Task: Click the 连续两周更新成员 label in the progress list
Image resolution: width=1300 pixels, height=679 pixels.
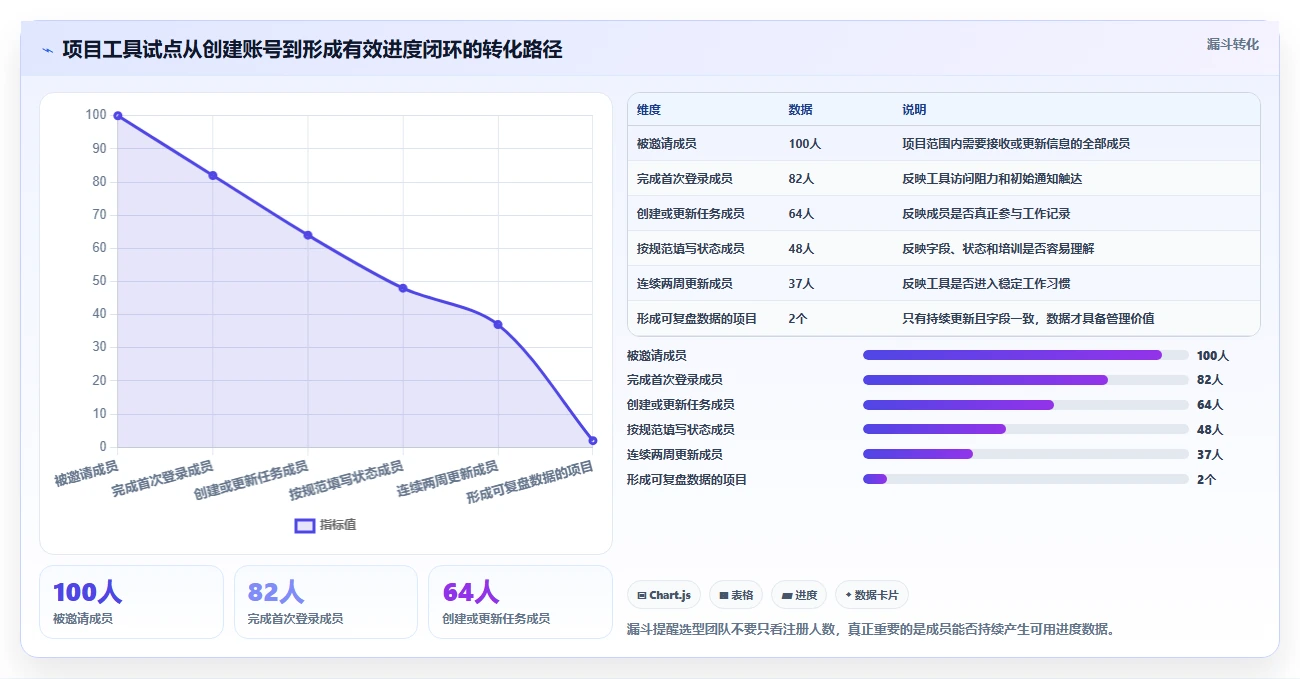Action: tap(675, 454)
